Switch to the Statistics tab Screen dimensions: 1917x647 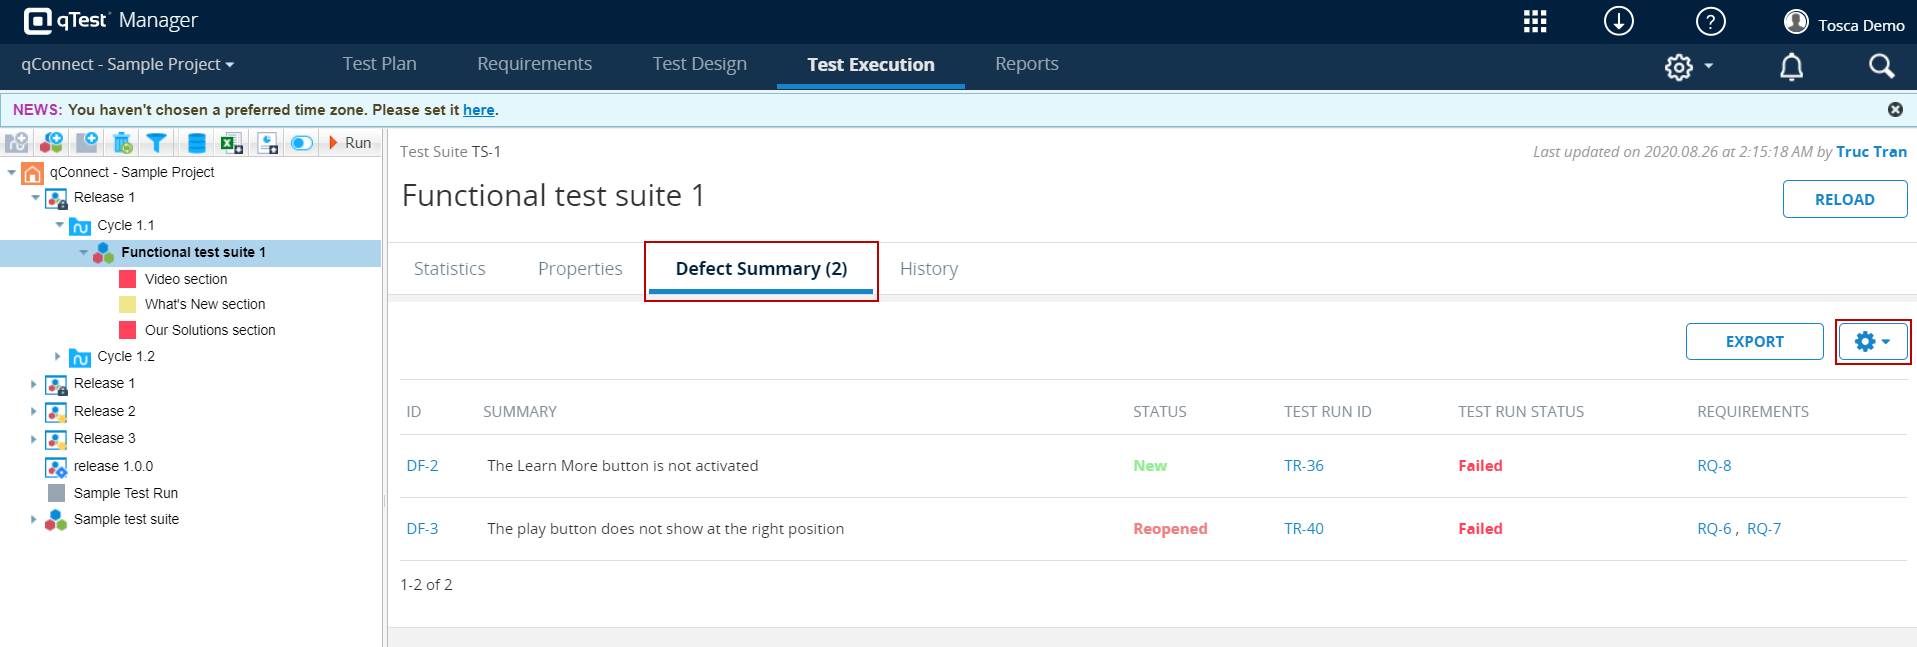point(449,269)
